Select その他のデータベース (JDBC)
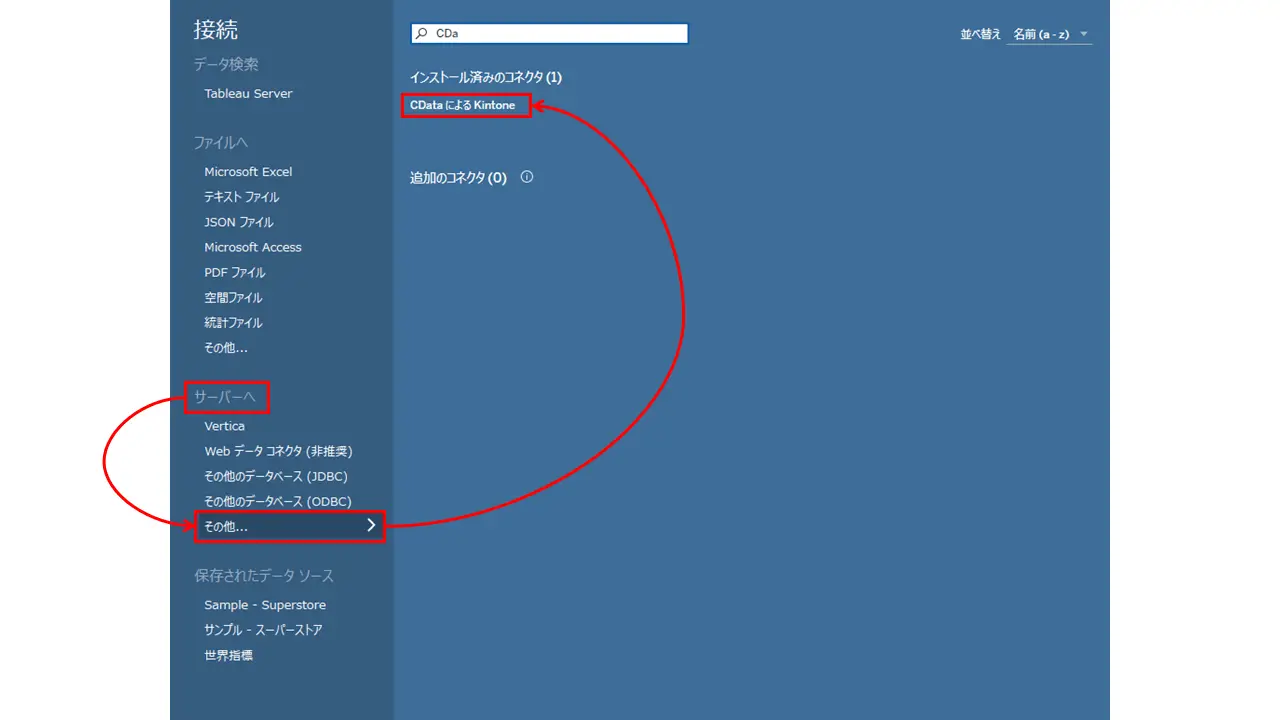Viewport: 1280px width, 720px height. (276, 476)
